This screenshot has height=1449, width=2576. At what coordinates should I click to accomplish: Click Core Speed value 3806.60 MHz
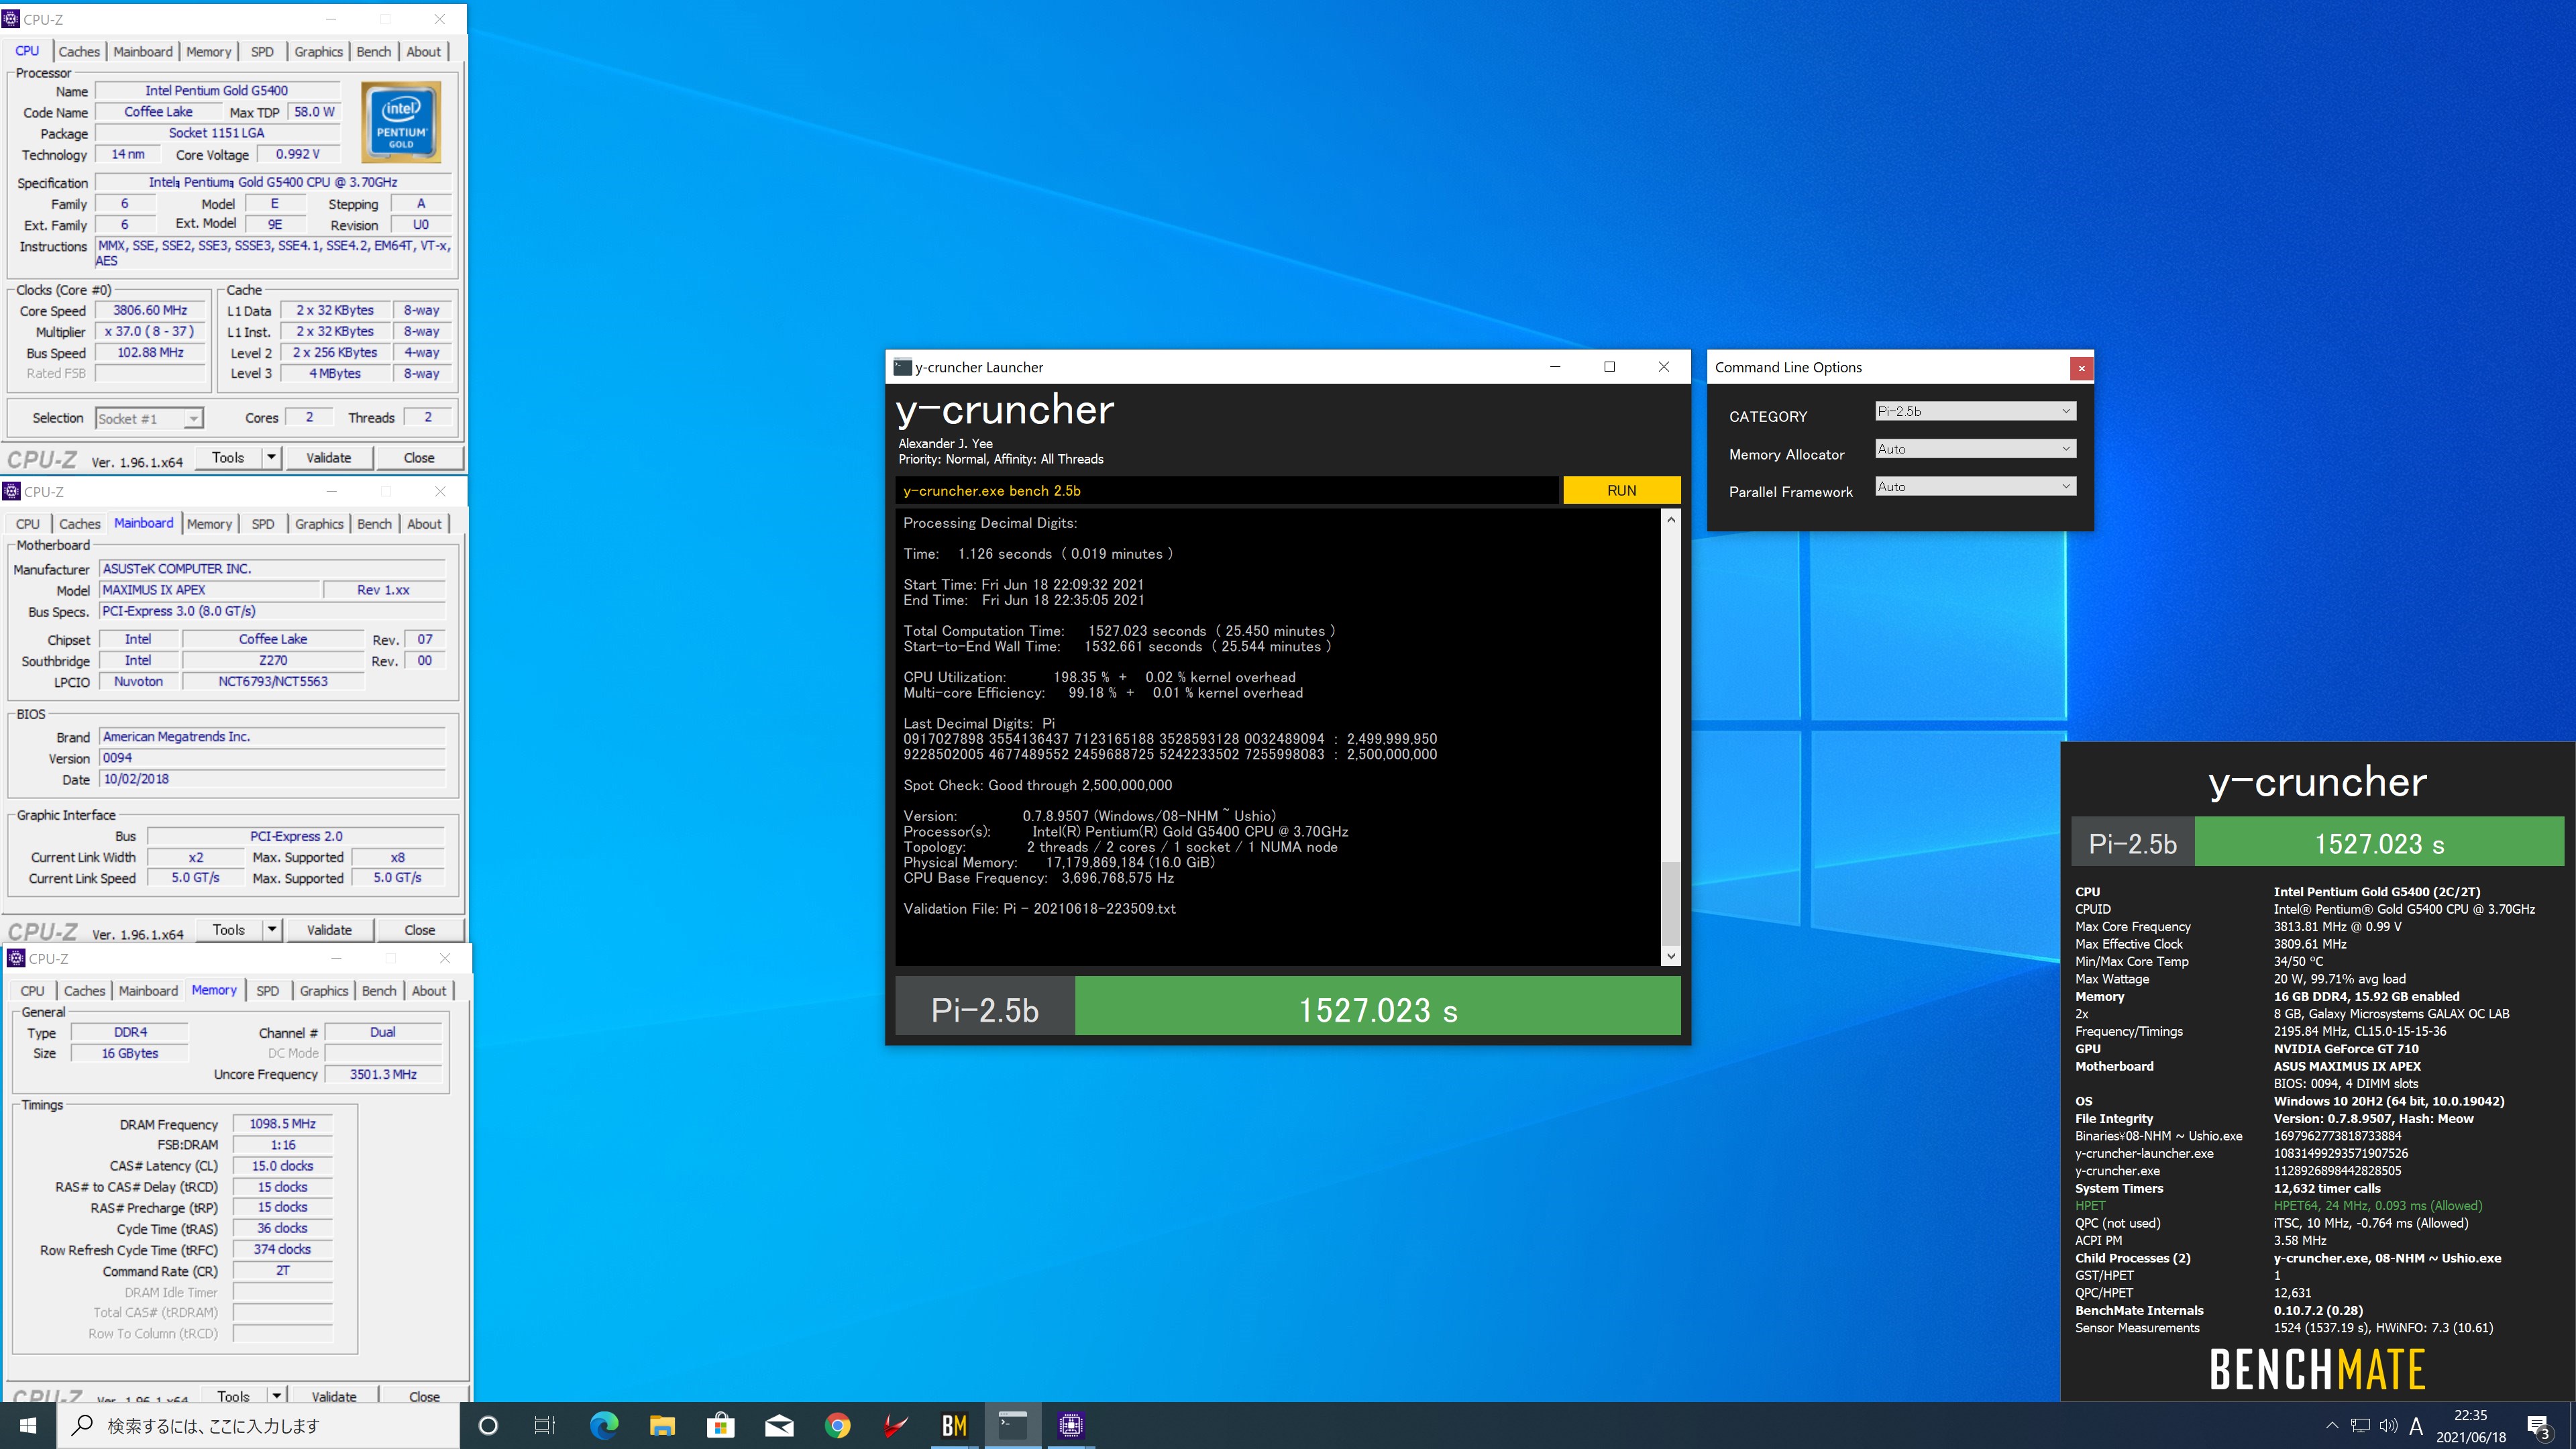150,310
